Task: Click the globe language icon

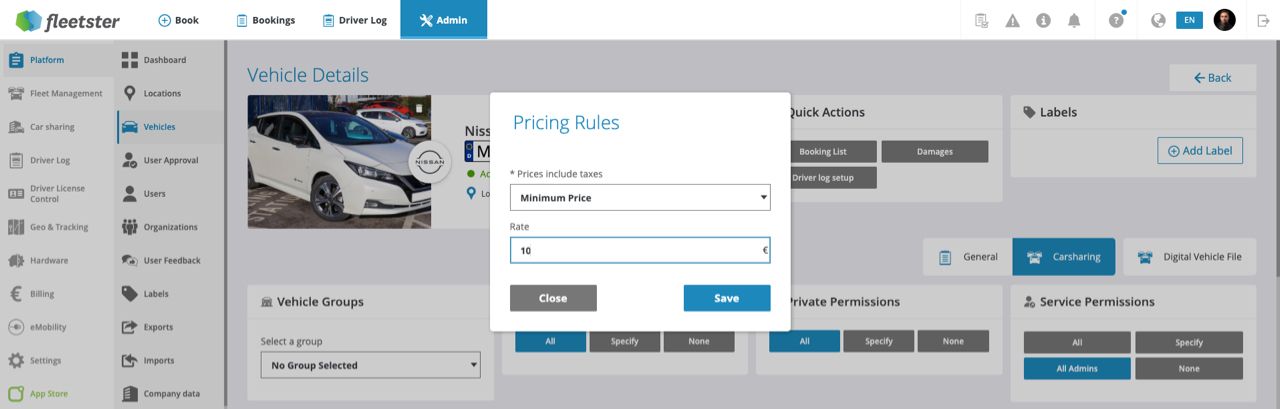Action: (1158, 20)
